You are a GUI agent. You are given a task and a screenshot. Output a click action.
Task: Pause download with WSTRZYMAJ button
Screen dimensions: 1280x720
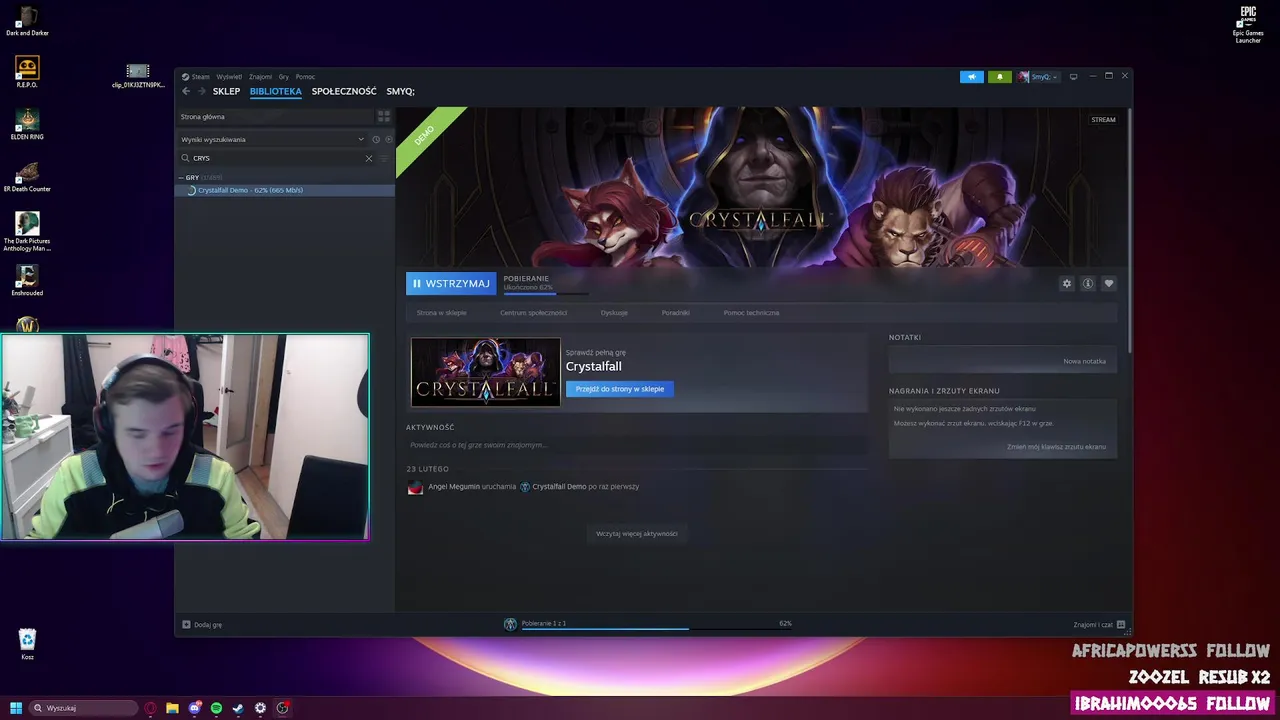tap(451, 284)
